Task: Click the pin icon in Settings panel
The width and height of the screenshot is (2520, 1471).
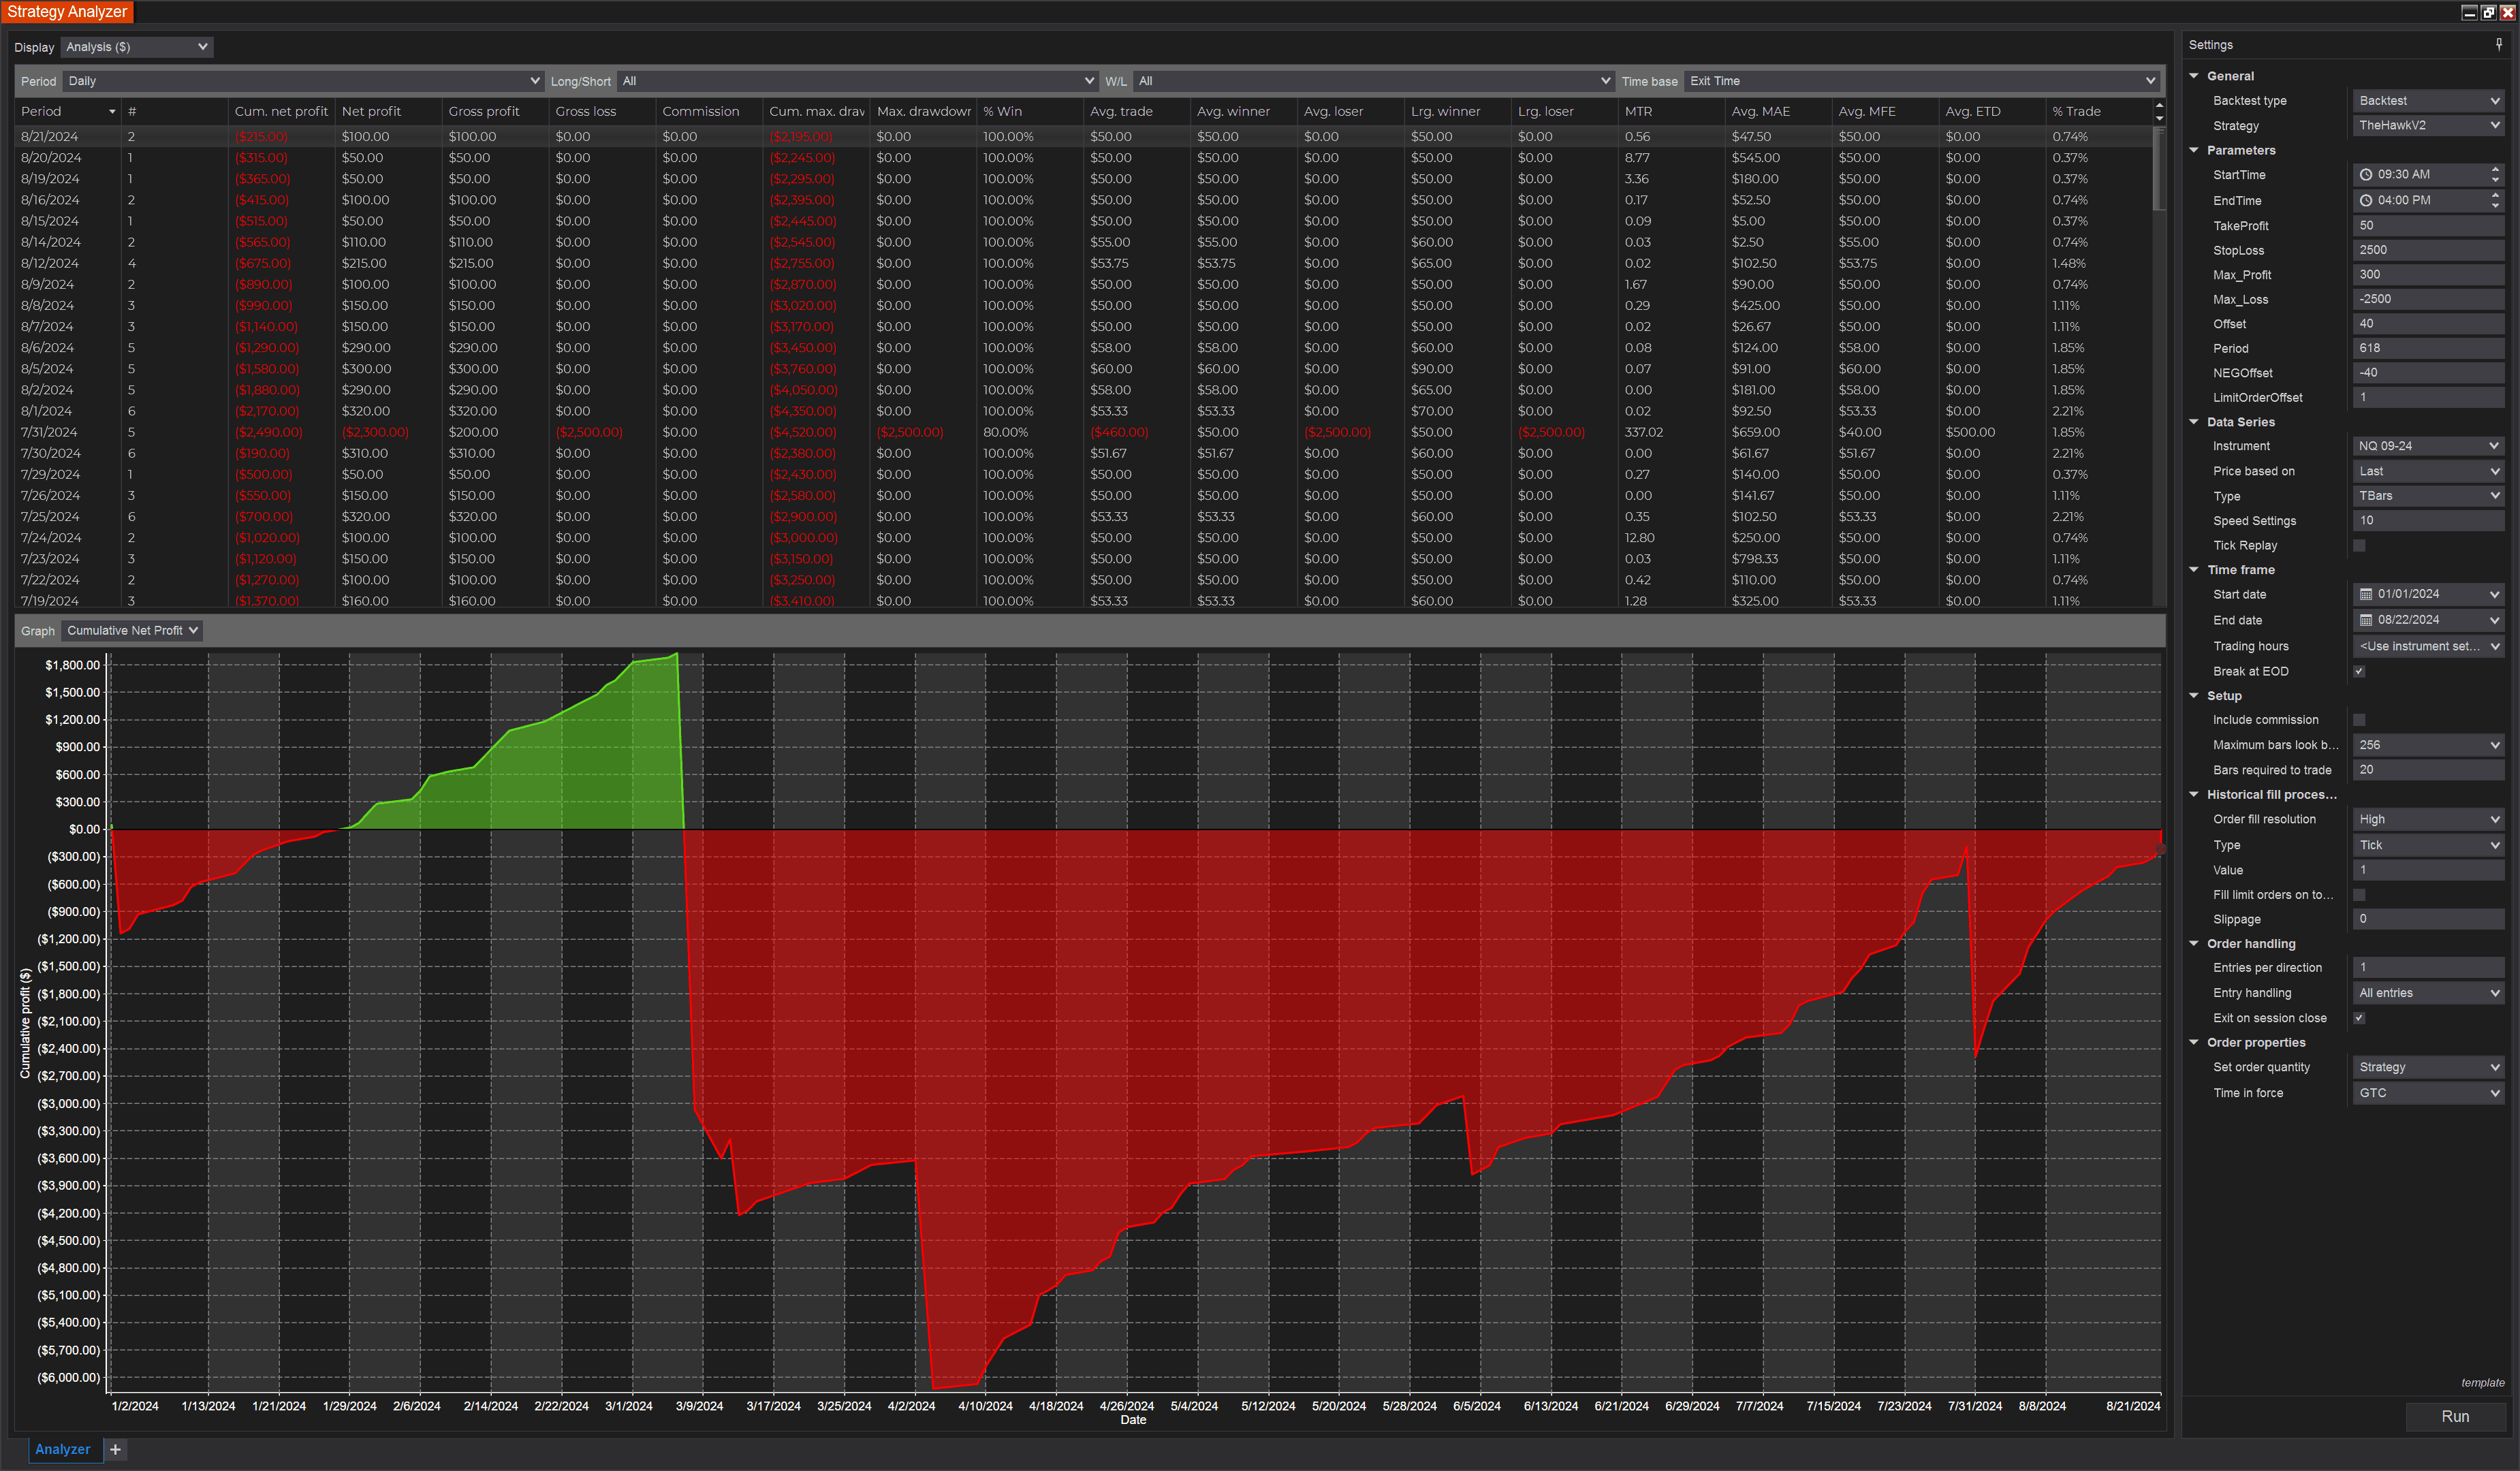Action: point(2498,44)
